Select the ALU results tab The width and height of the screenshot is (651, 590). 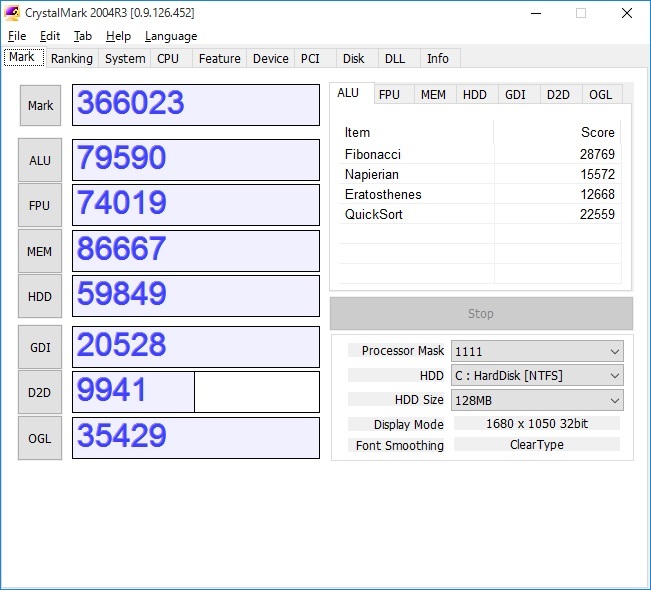pos(351,93)
